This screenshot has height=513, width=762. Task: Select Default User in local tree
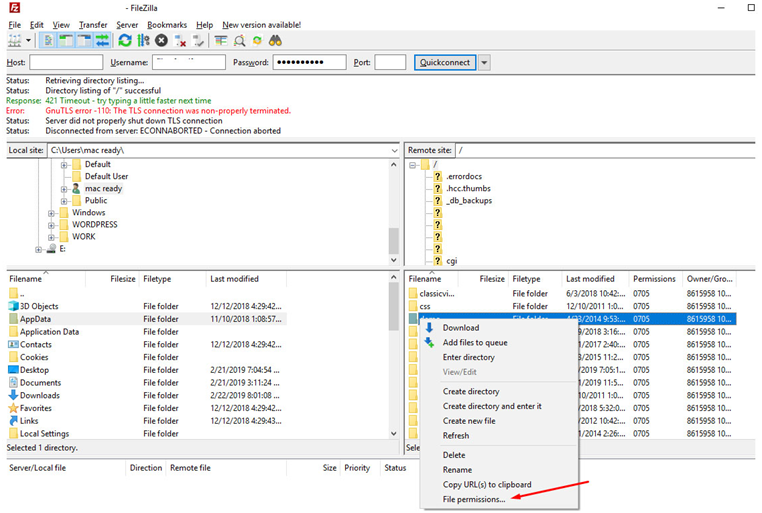(x=106, y=176)
